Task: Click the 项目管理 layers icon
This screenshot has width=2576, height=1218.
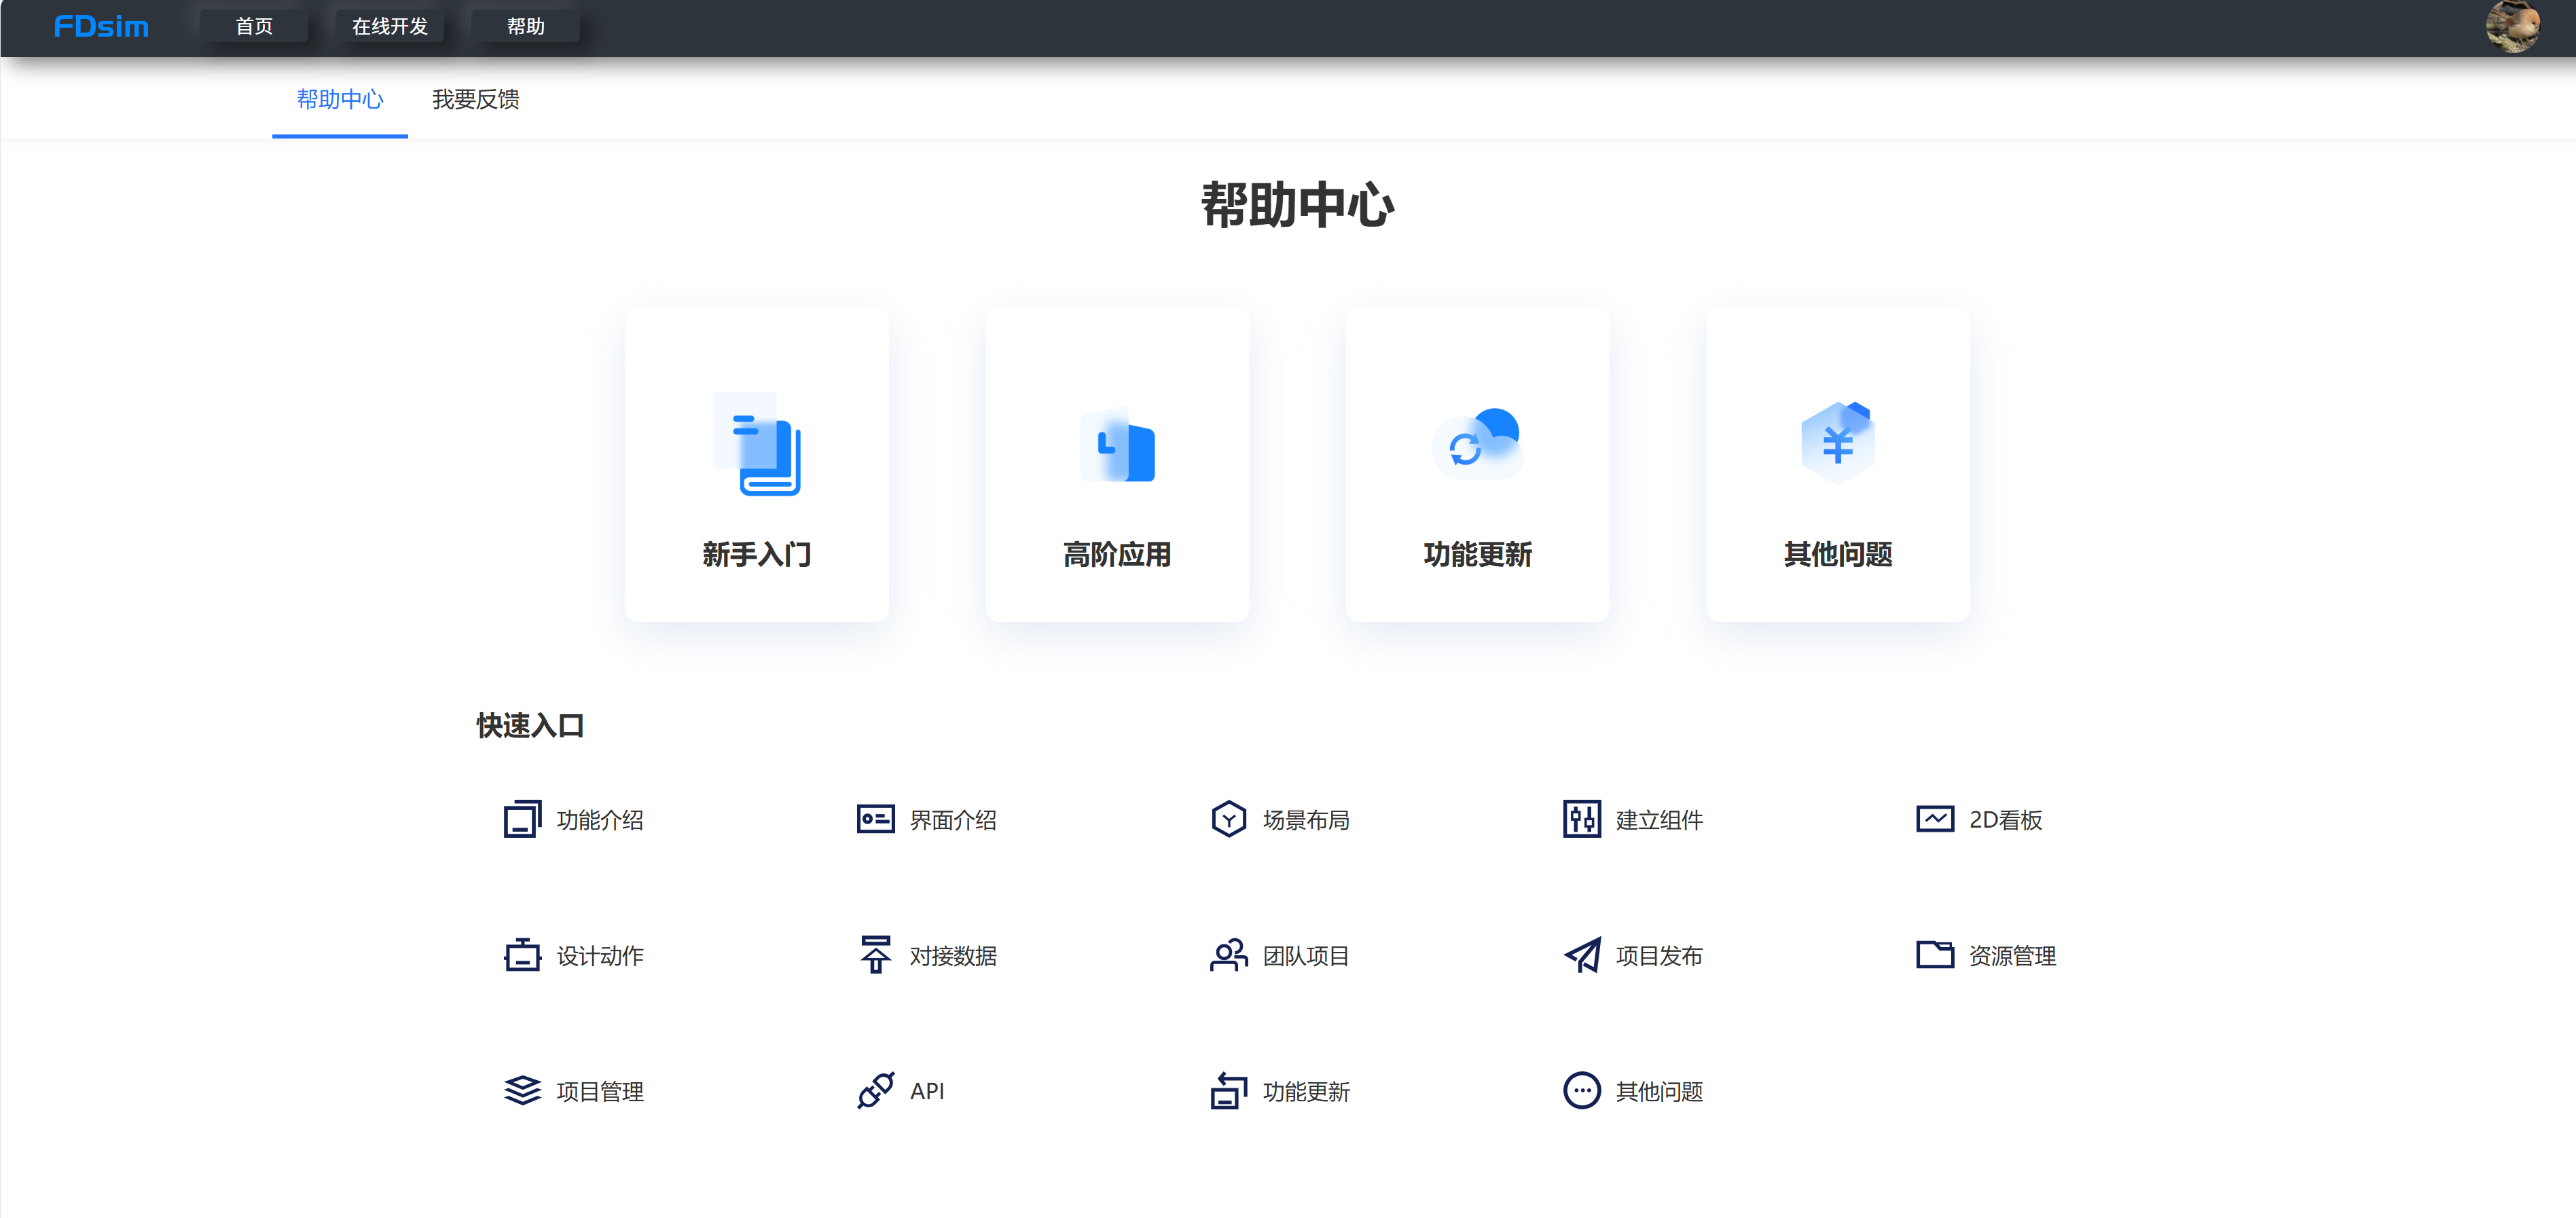Action: tap(522, 1090)
